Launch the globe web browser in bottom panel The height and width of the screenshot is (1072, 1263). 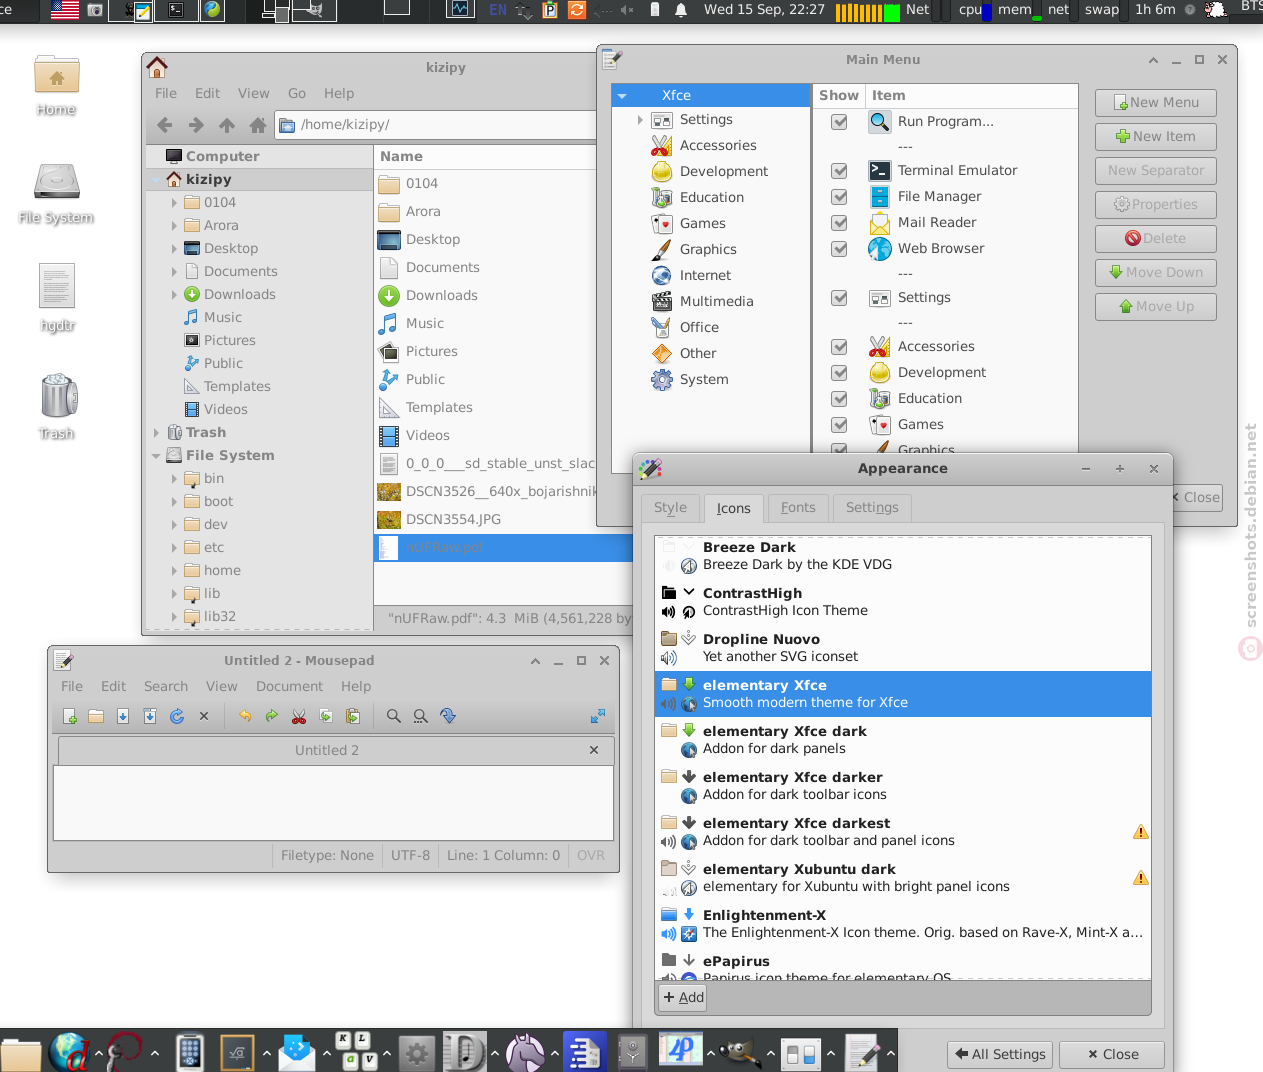point(70,1052)
